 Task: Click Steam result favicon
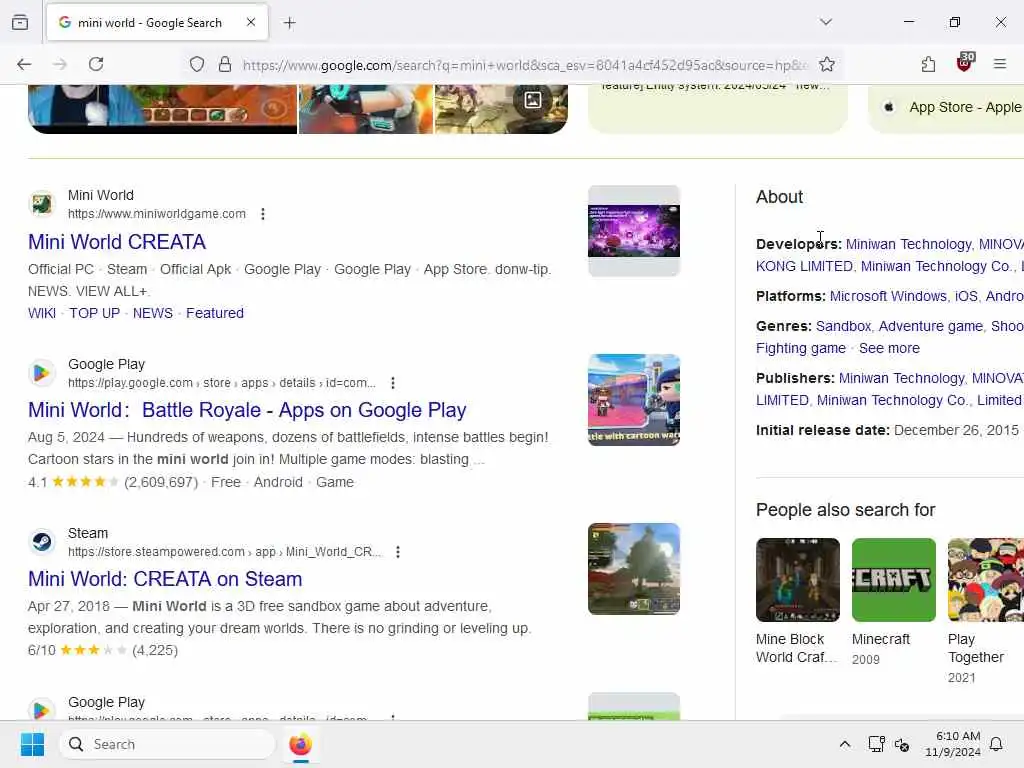pyautogui.click(x=42, y=542)
